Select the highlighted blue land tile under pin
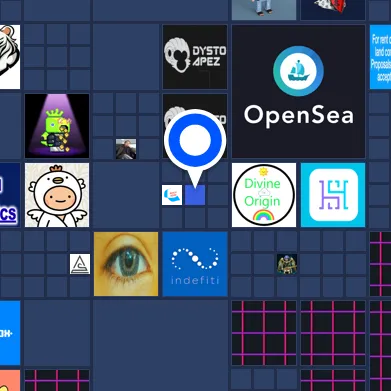The height and width of the screenshot is (391, 391). tap(195, 195)
